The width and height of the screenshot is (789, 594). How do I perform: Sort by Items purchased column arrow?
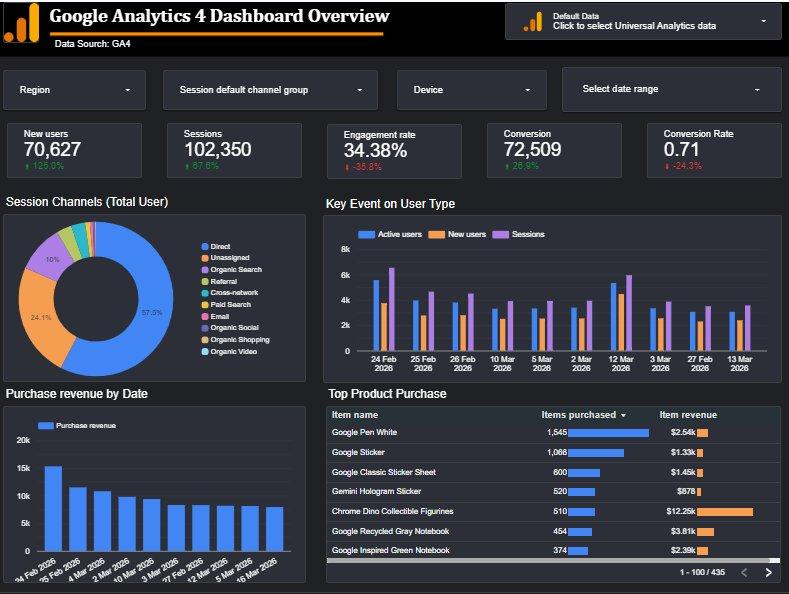pos(623,415)
